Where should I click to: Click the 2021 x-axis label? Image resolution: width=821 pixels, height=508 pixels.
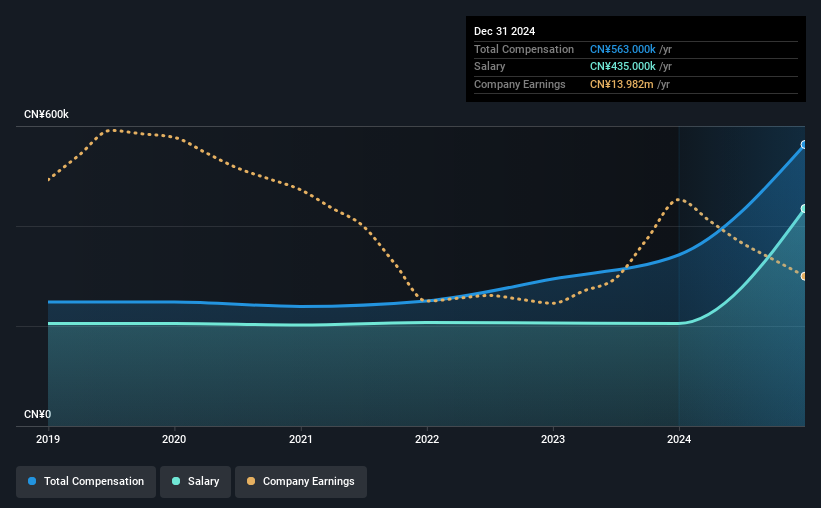click(301, 439)
